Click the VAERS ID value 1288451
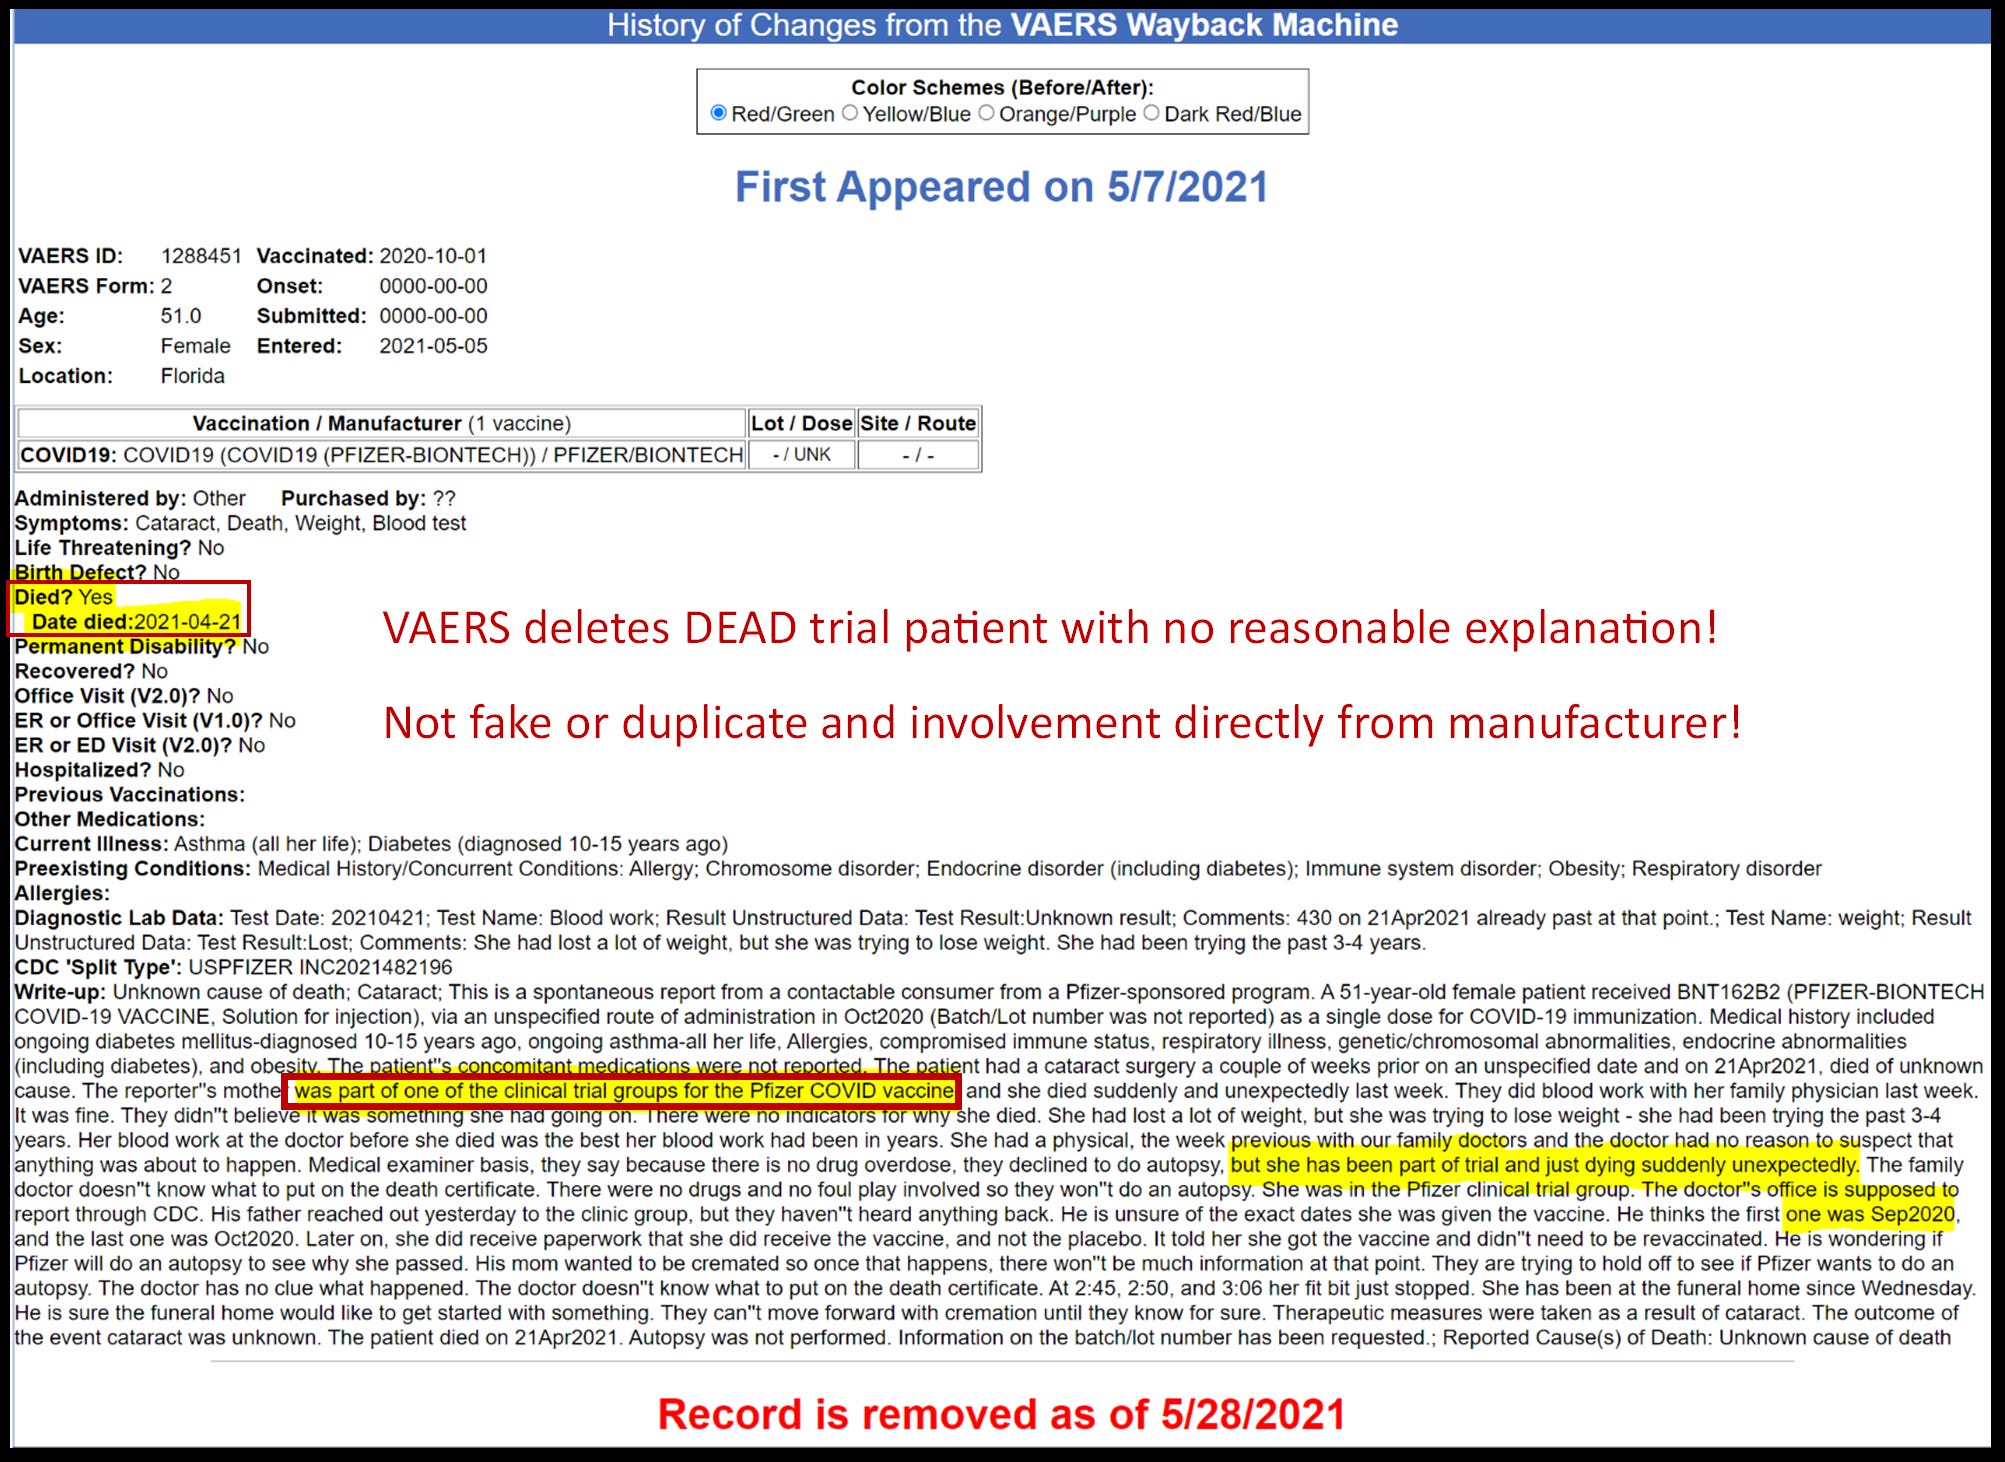The image size is (2005, 1462). [201, 256]
